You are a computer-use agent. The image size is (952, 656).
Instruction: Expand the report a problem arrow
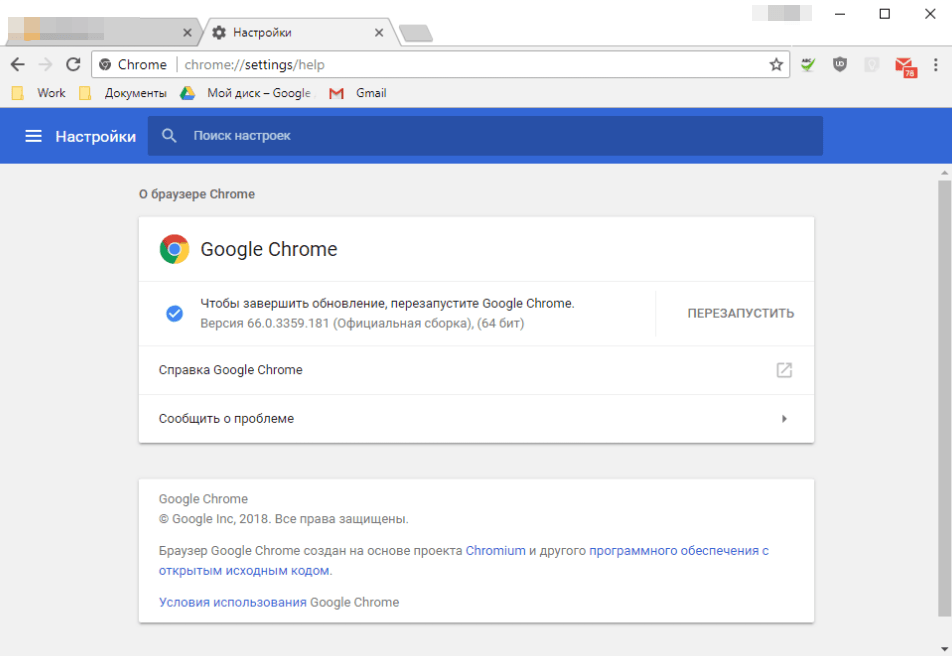point(784,419)
